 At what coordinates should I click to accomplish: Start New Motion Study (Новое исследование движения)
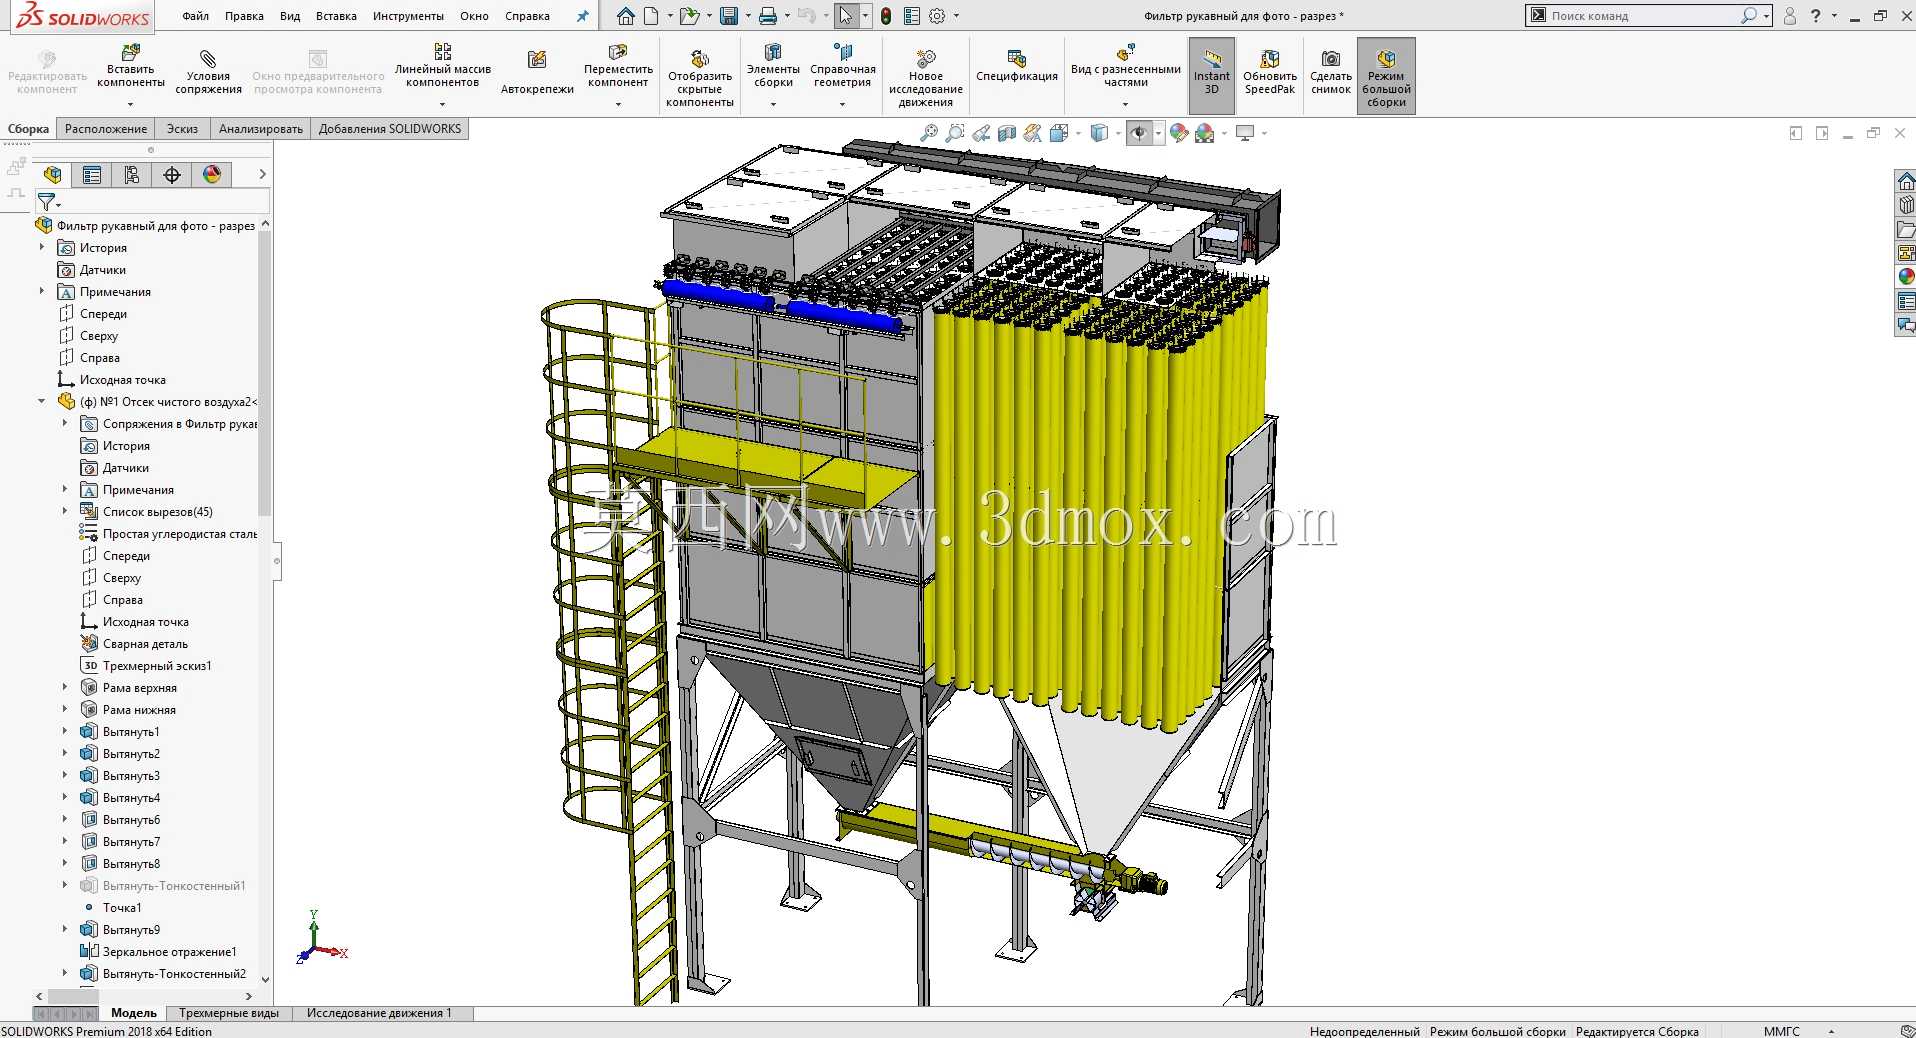[925, 76]
